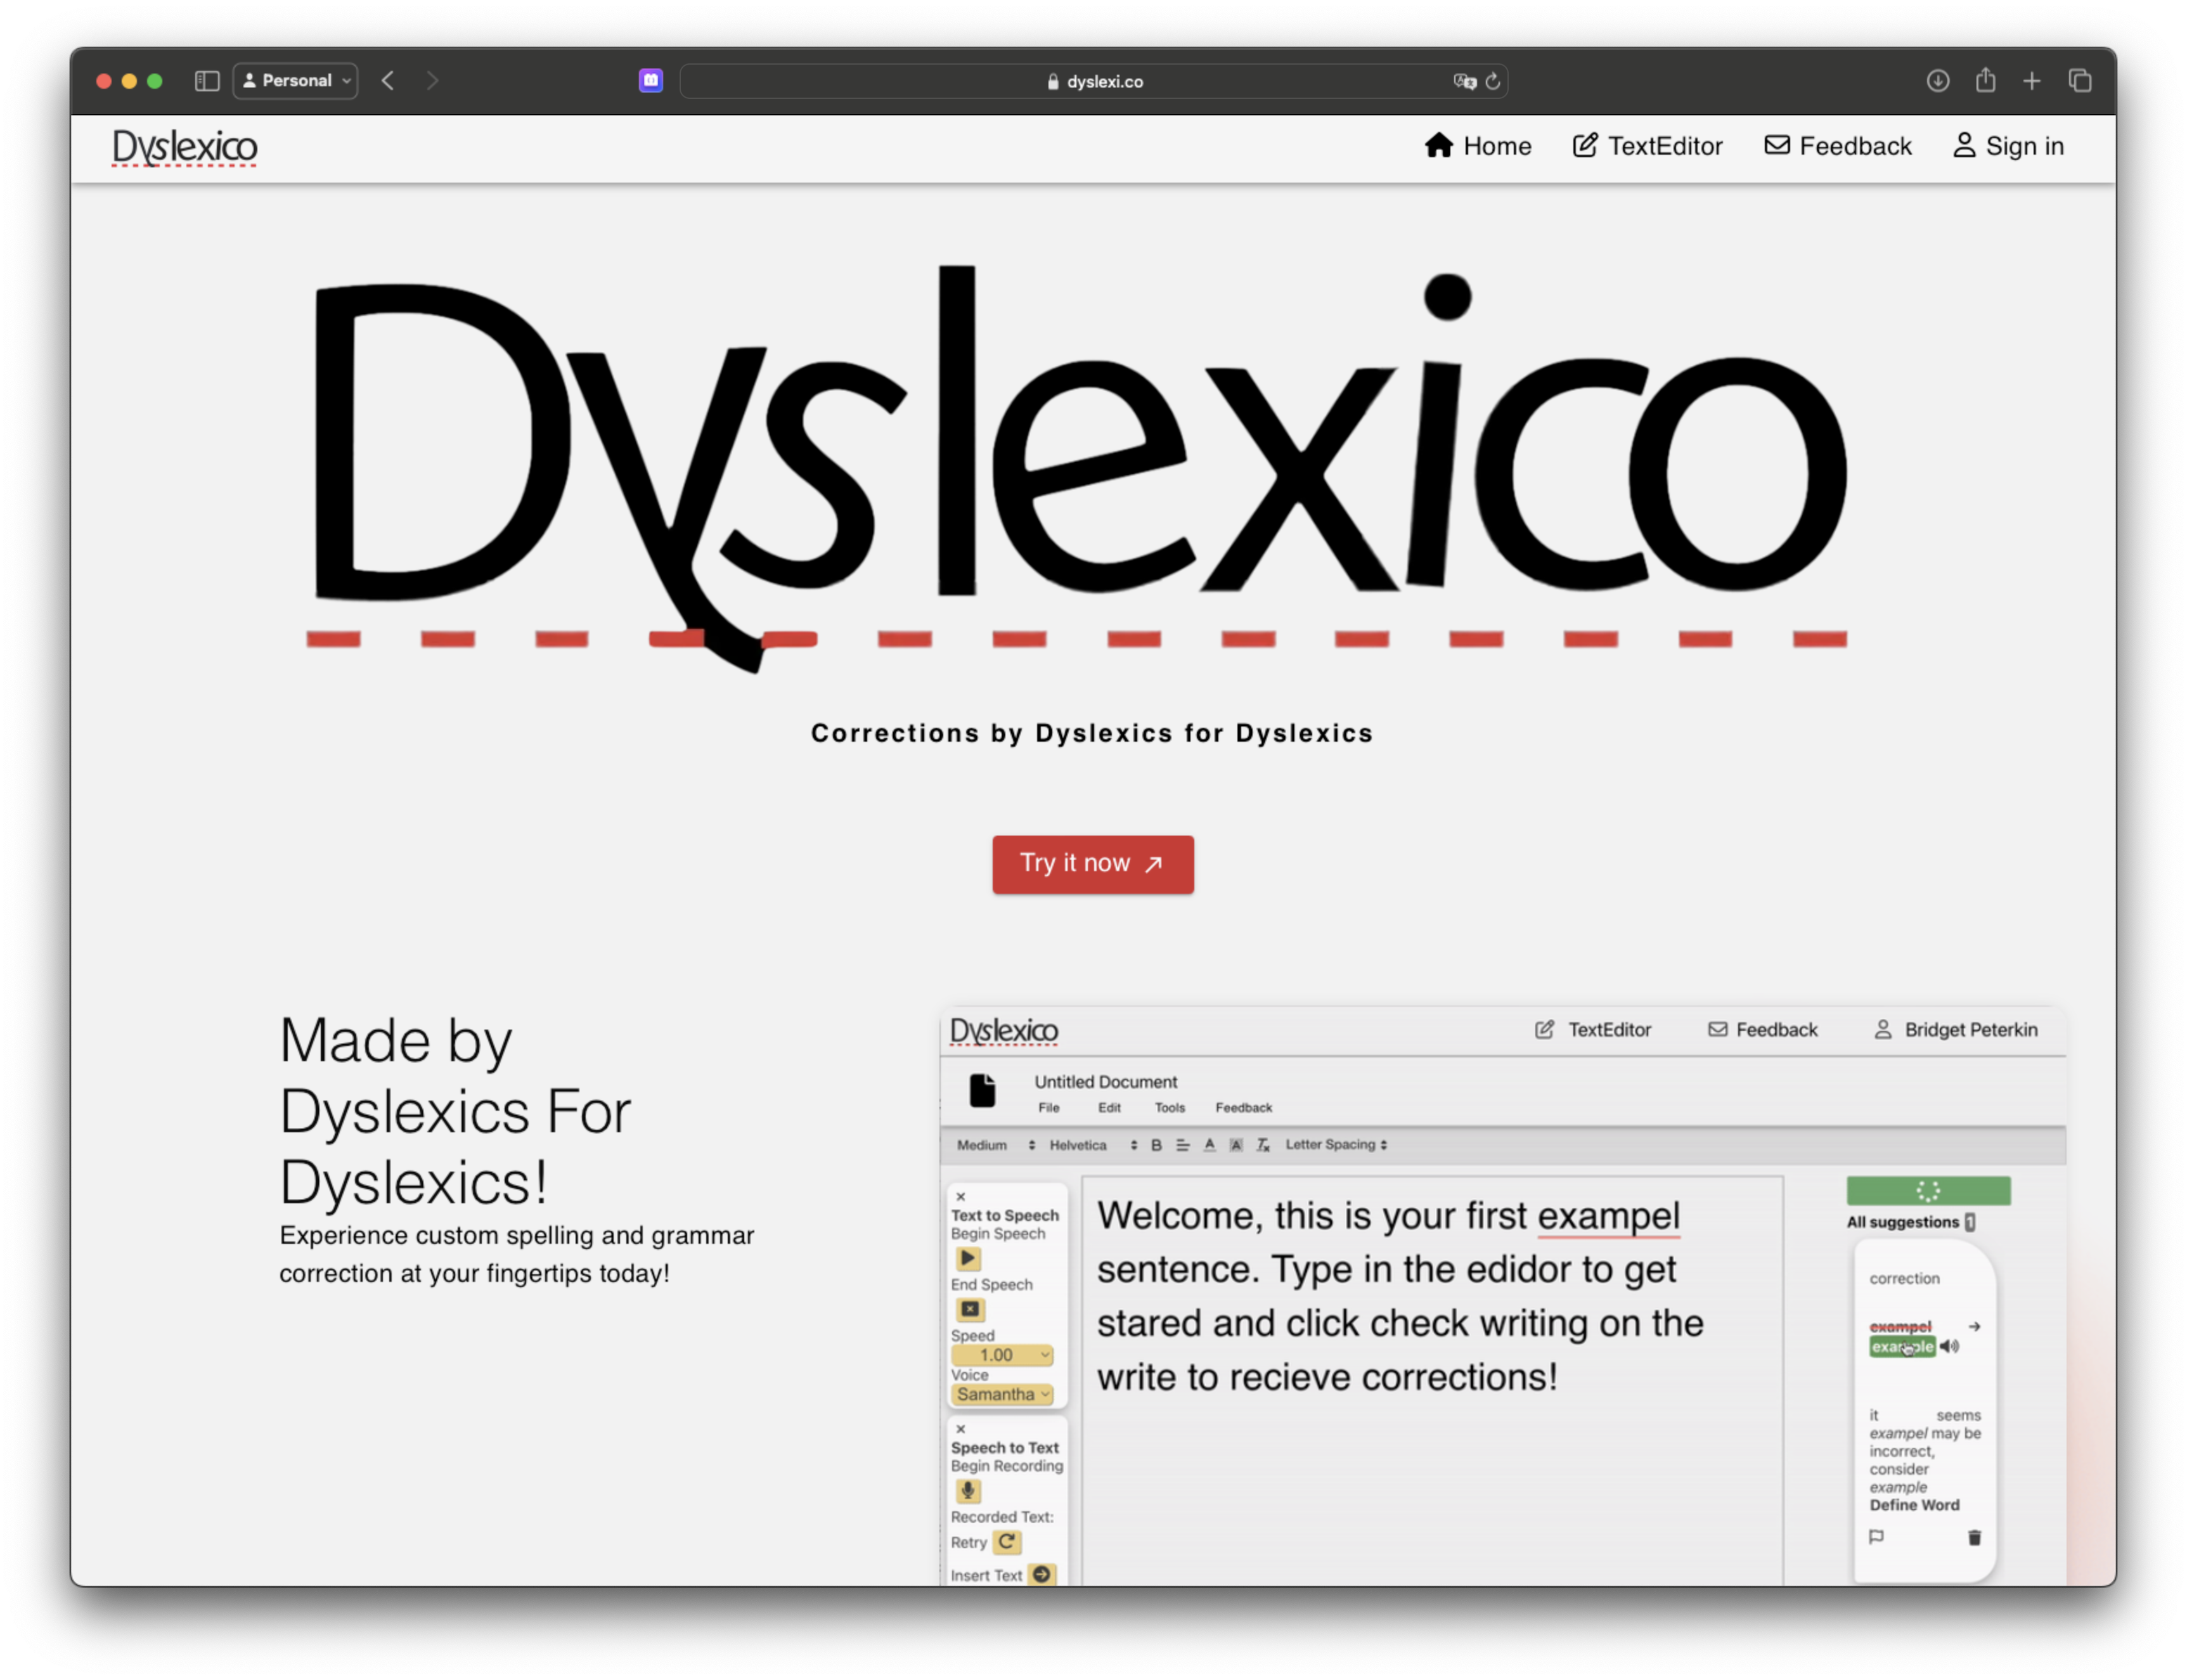This screenshot has height=1680, width=2187.
Task: Open the Medium size dropdown in editor preview
Action: tap(995, 1145)
